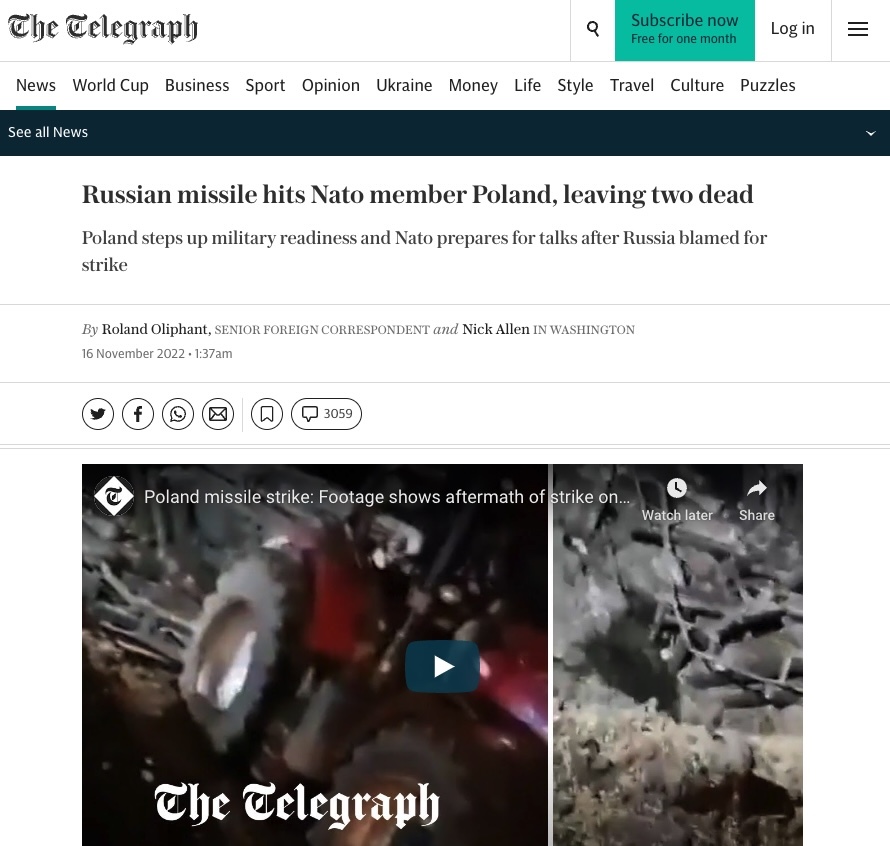Expand the See all News chevron
The height and width of the screenshot is (846, 890).
(x=870, y=133)
